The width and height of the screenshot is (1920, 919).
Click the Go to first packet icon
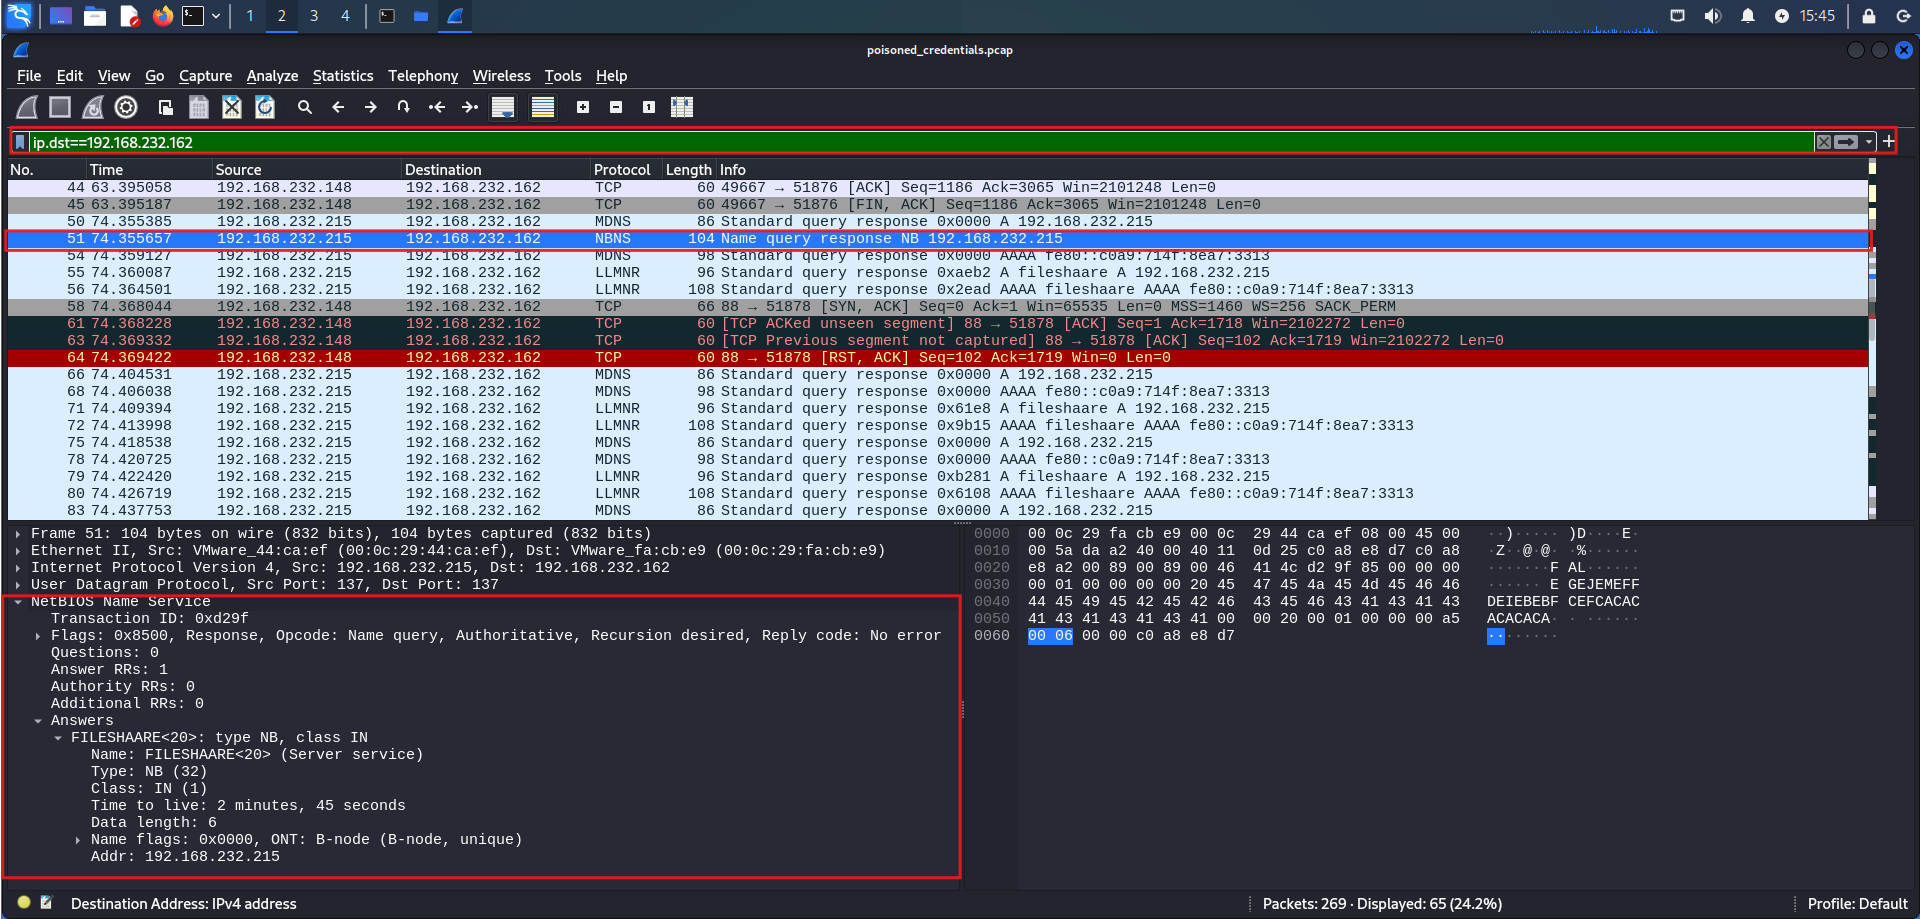point(437,107)
